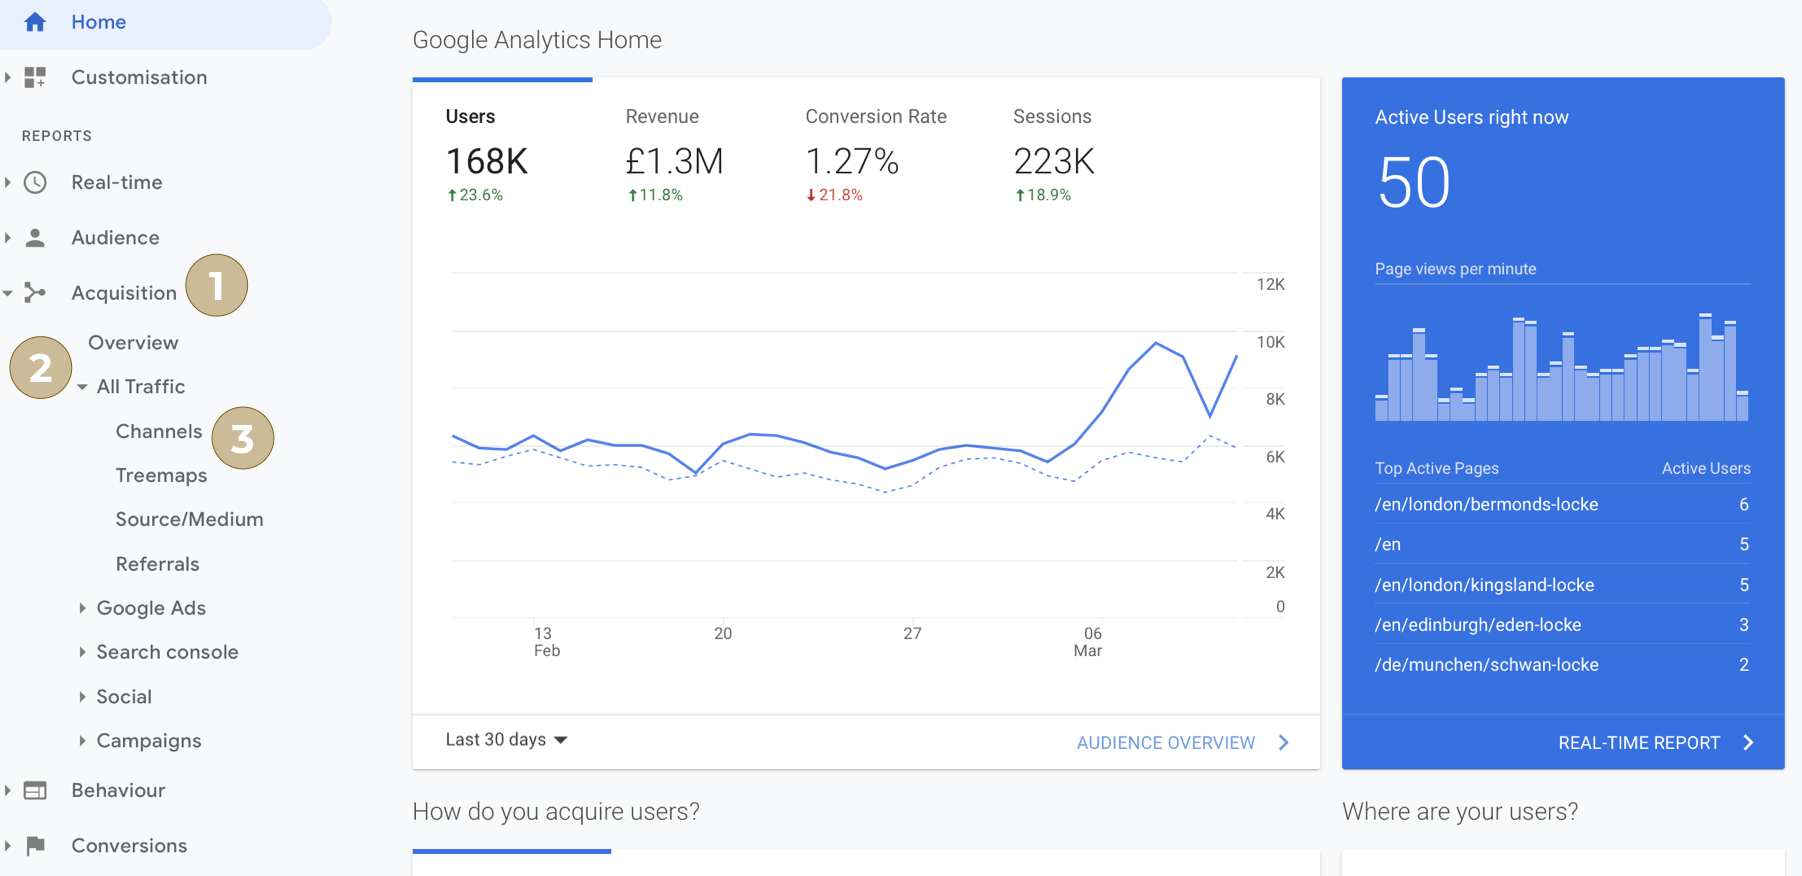This screenshot has height=876, width=1802.
Task: Open Channels under All Traffic
Action: [158, 431]
